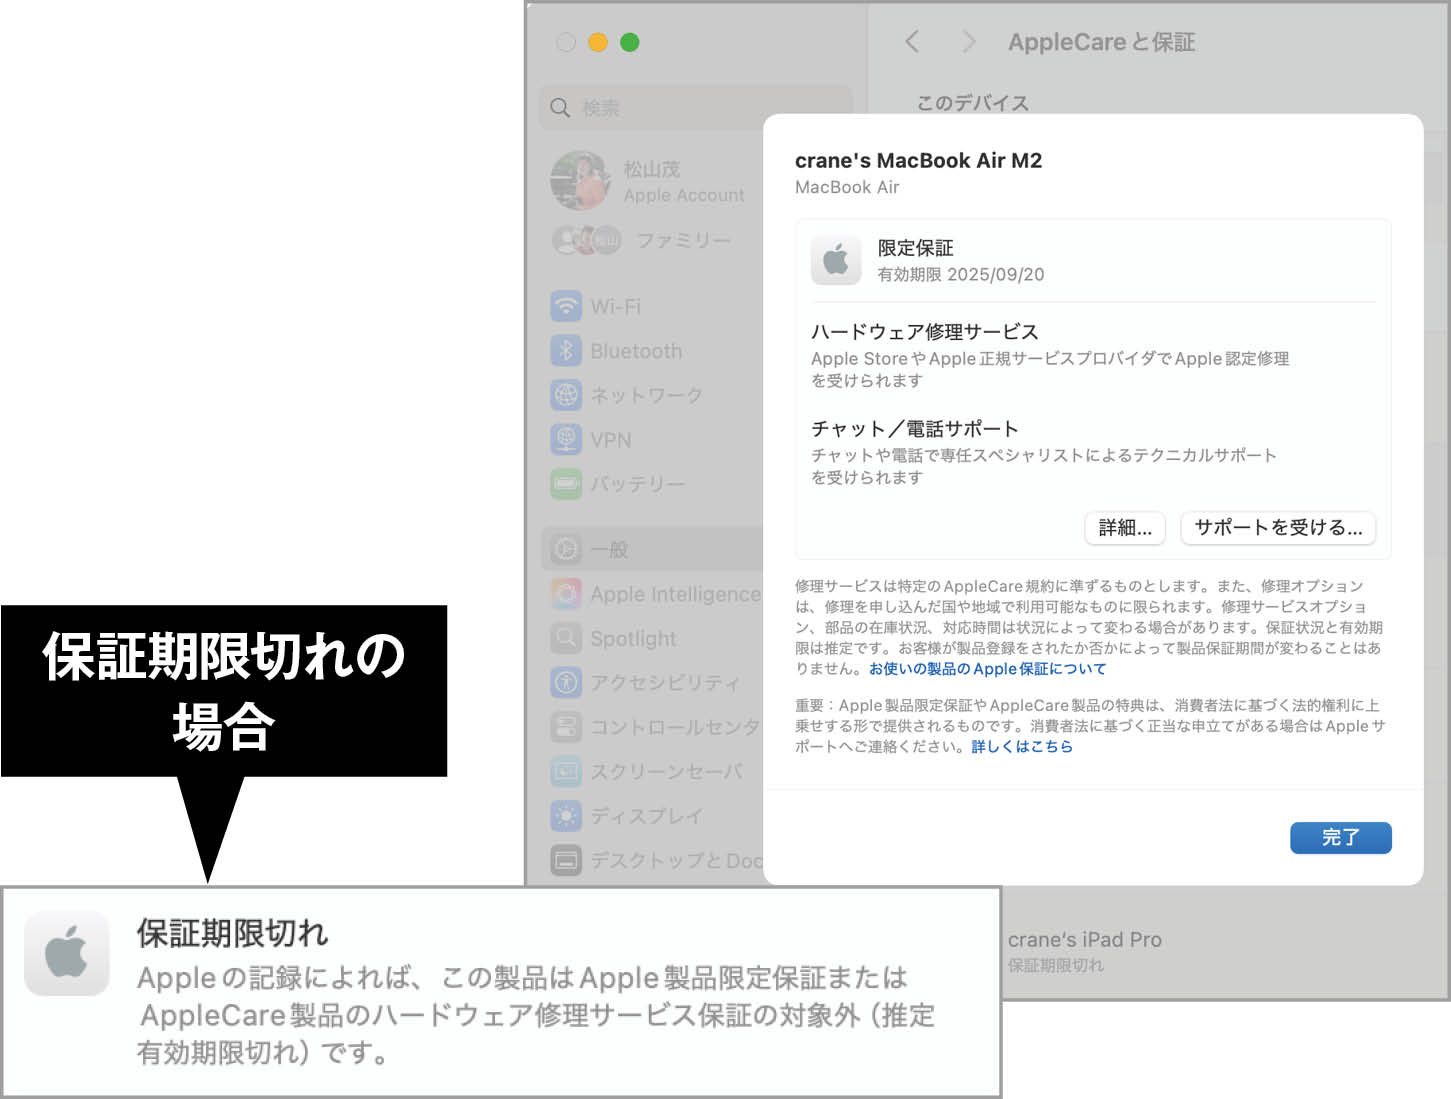
Task: Open the 詳細... button
Action: pos(1125,527)
